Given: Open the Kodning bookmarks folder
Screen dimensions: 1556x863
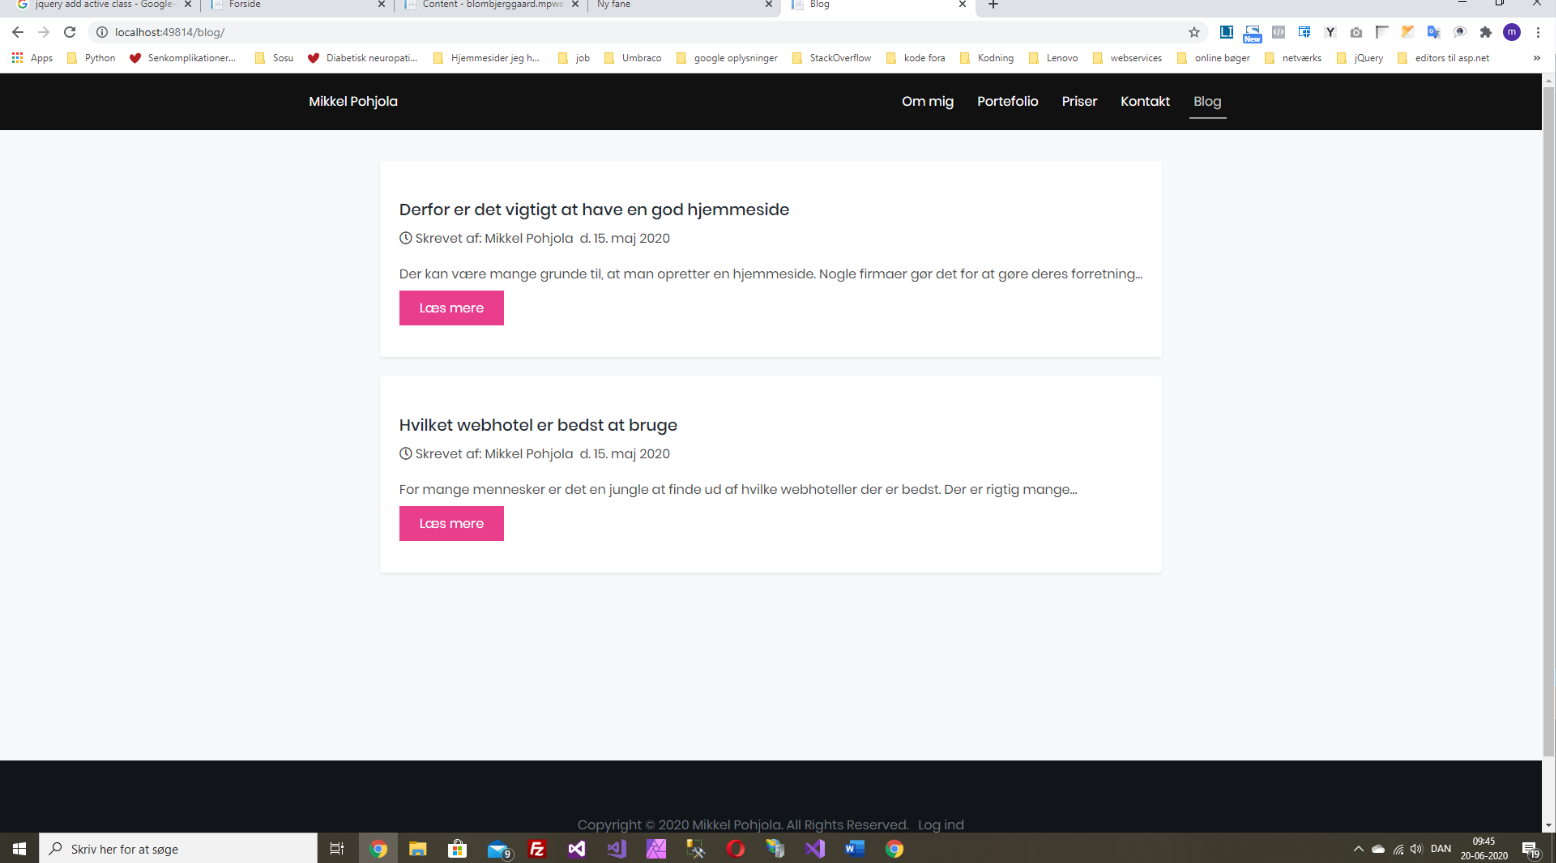Looking at the screenshot, I should 986,58.
